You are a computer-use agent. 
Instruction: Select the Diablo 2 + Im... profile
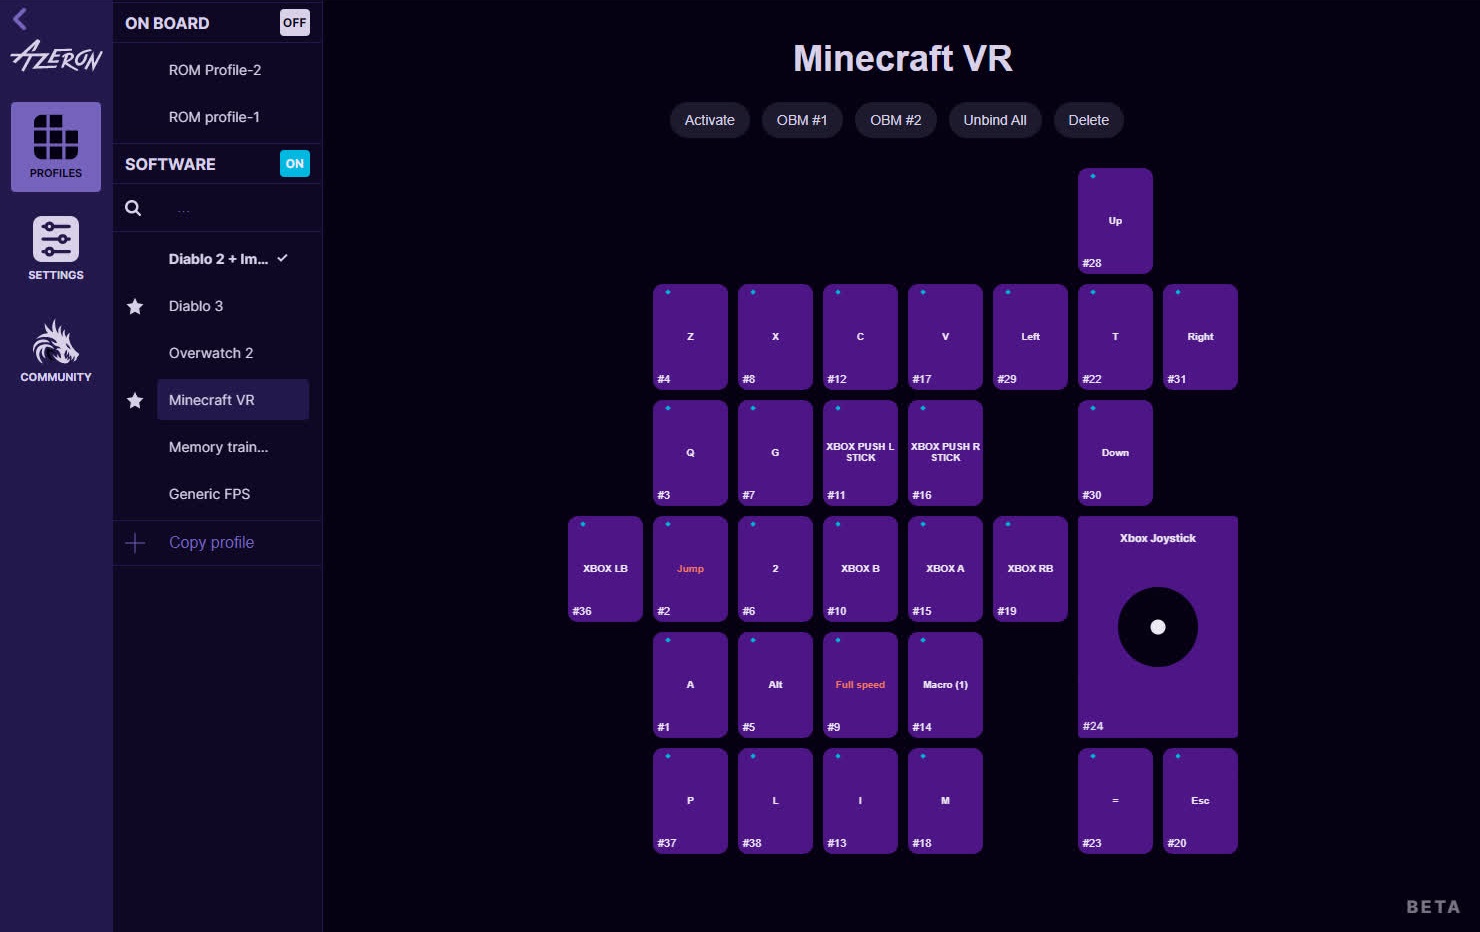point(218,259)
